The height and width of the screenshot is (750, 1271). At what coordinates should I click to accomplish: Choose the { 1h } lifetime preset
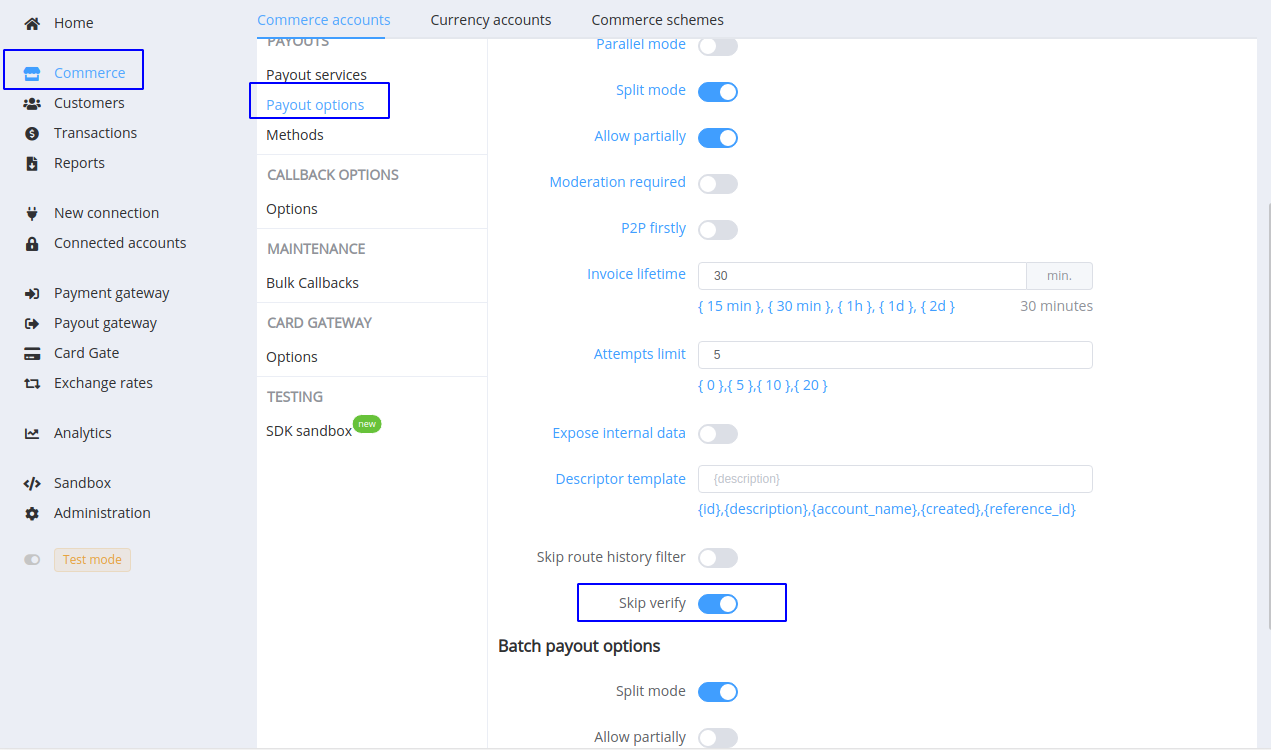[x=857, y=306]
